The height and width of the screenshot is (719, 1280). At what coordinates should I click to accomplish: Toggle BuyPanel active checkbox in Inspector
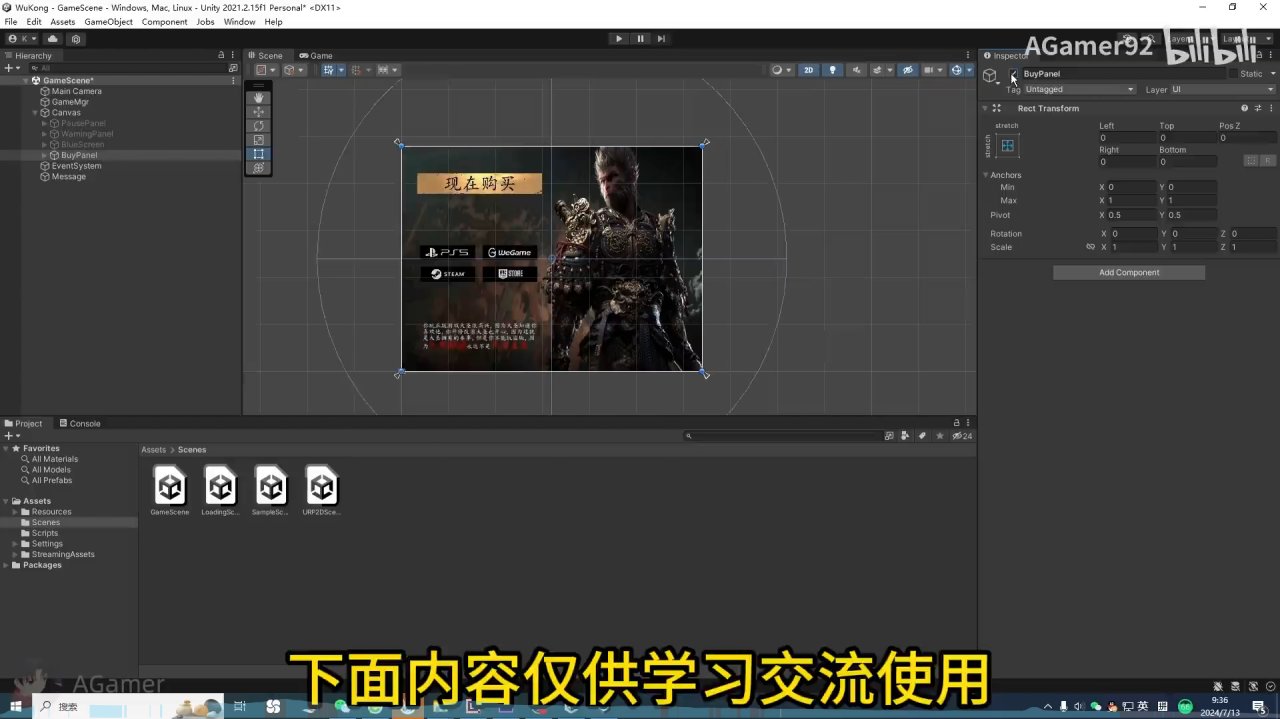(x=1013, y=74)
